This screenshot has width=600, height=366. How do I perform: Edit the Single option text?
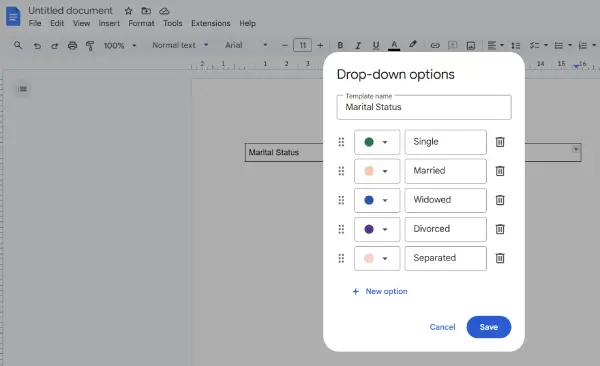tap(446, 142)
